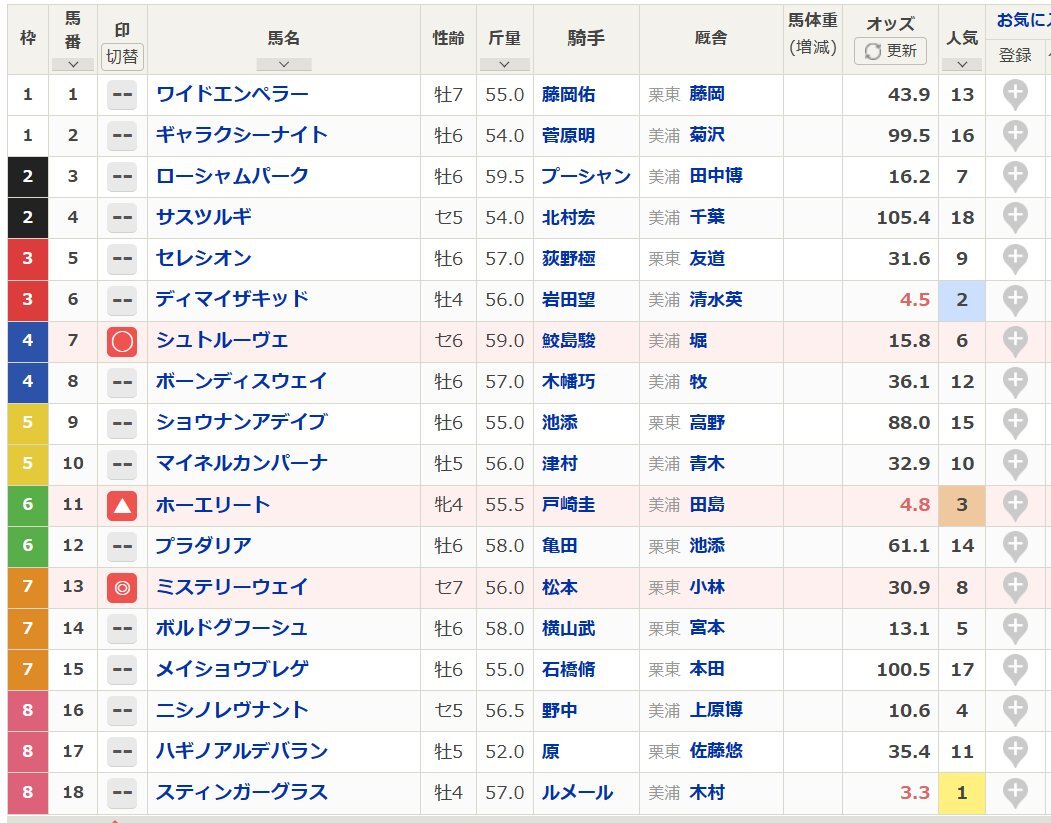Viewport: 1051px width, 823px height.
Task: Set a mark on ローシャムパーク row
Action: coord(122,176)
